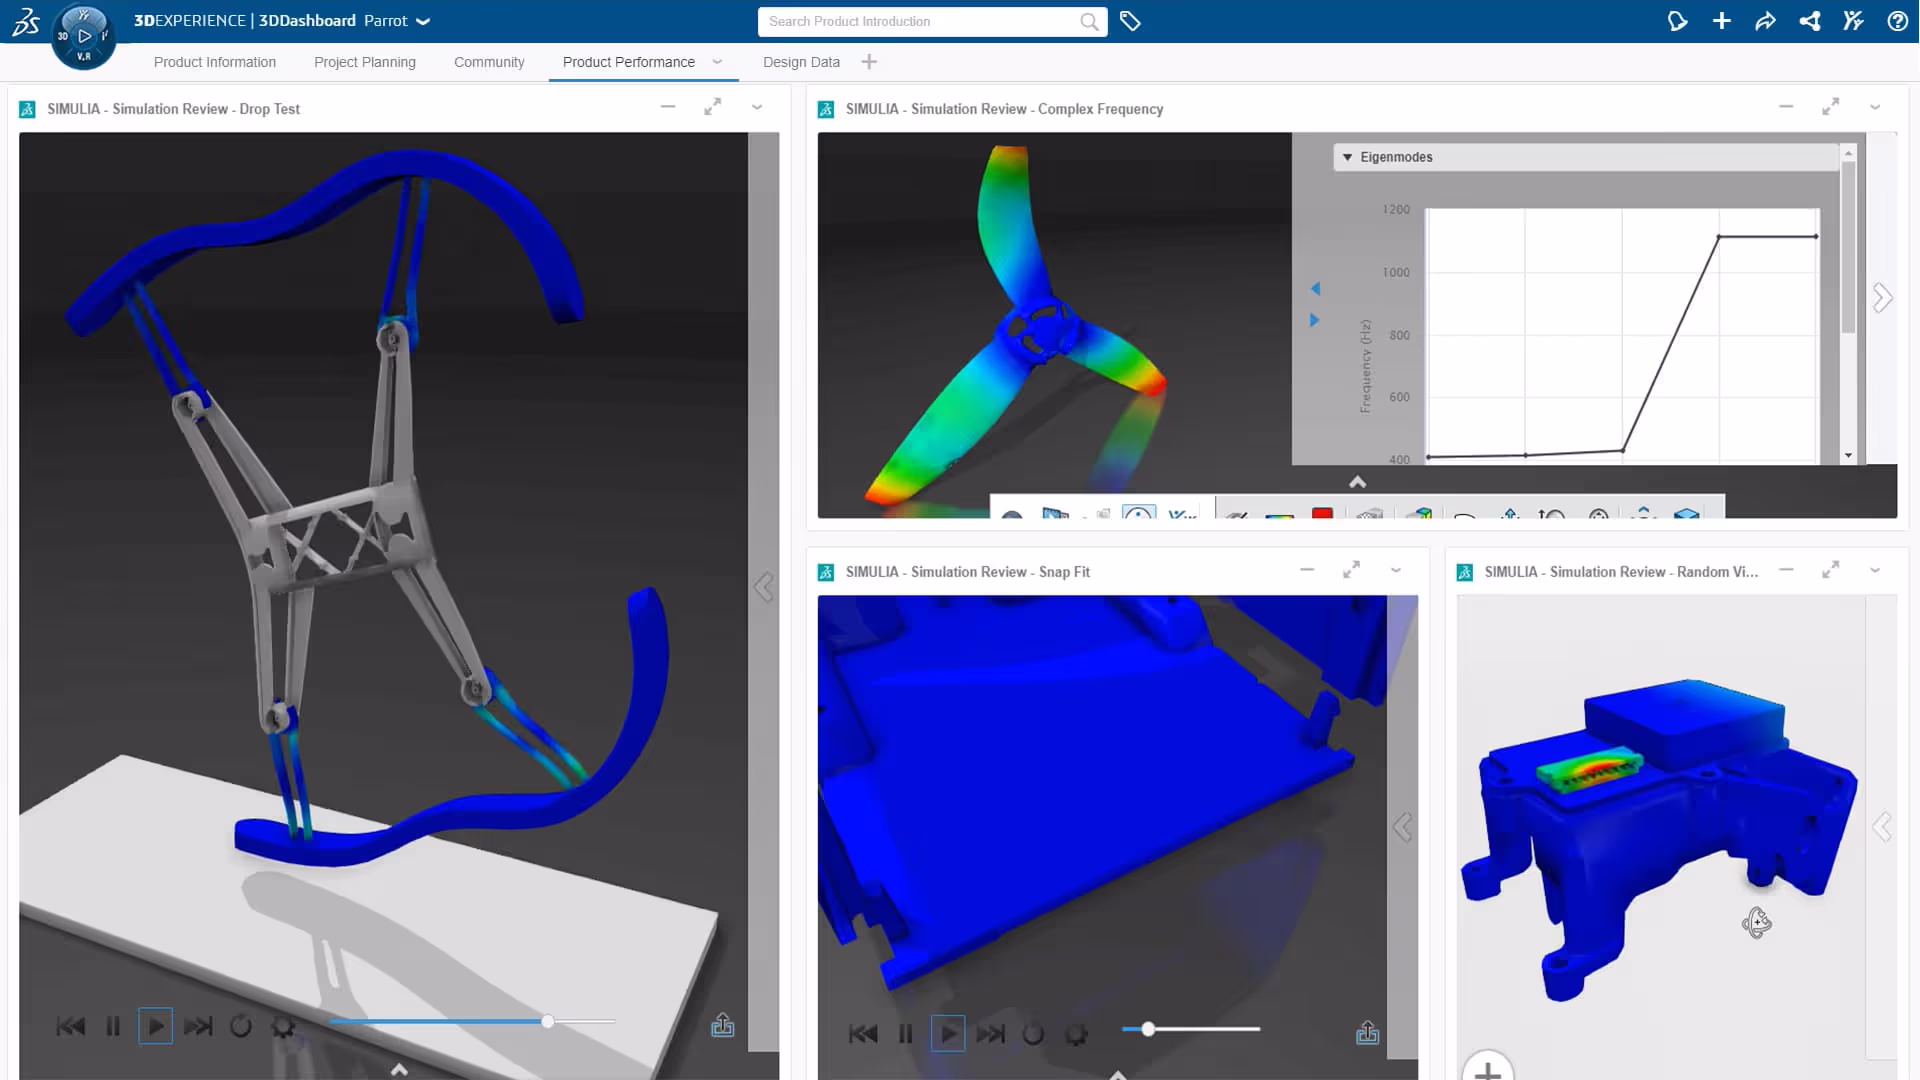Open the tools icon in top bar
The width and height of the screenshot is (1920, 1080).
tap(1853, 21)
